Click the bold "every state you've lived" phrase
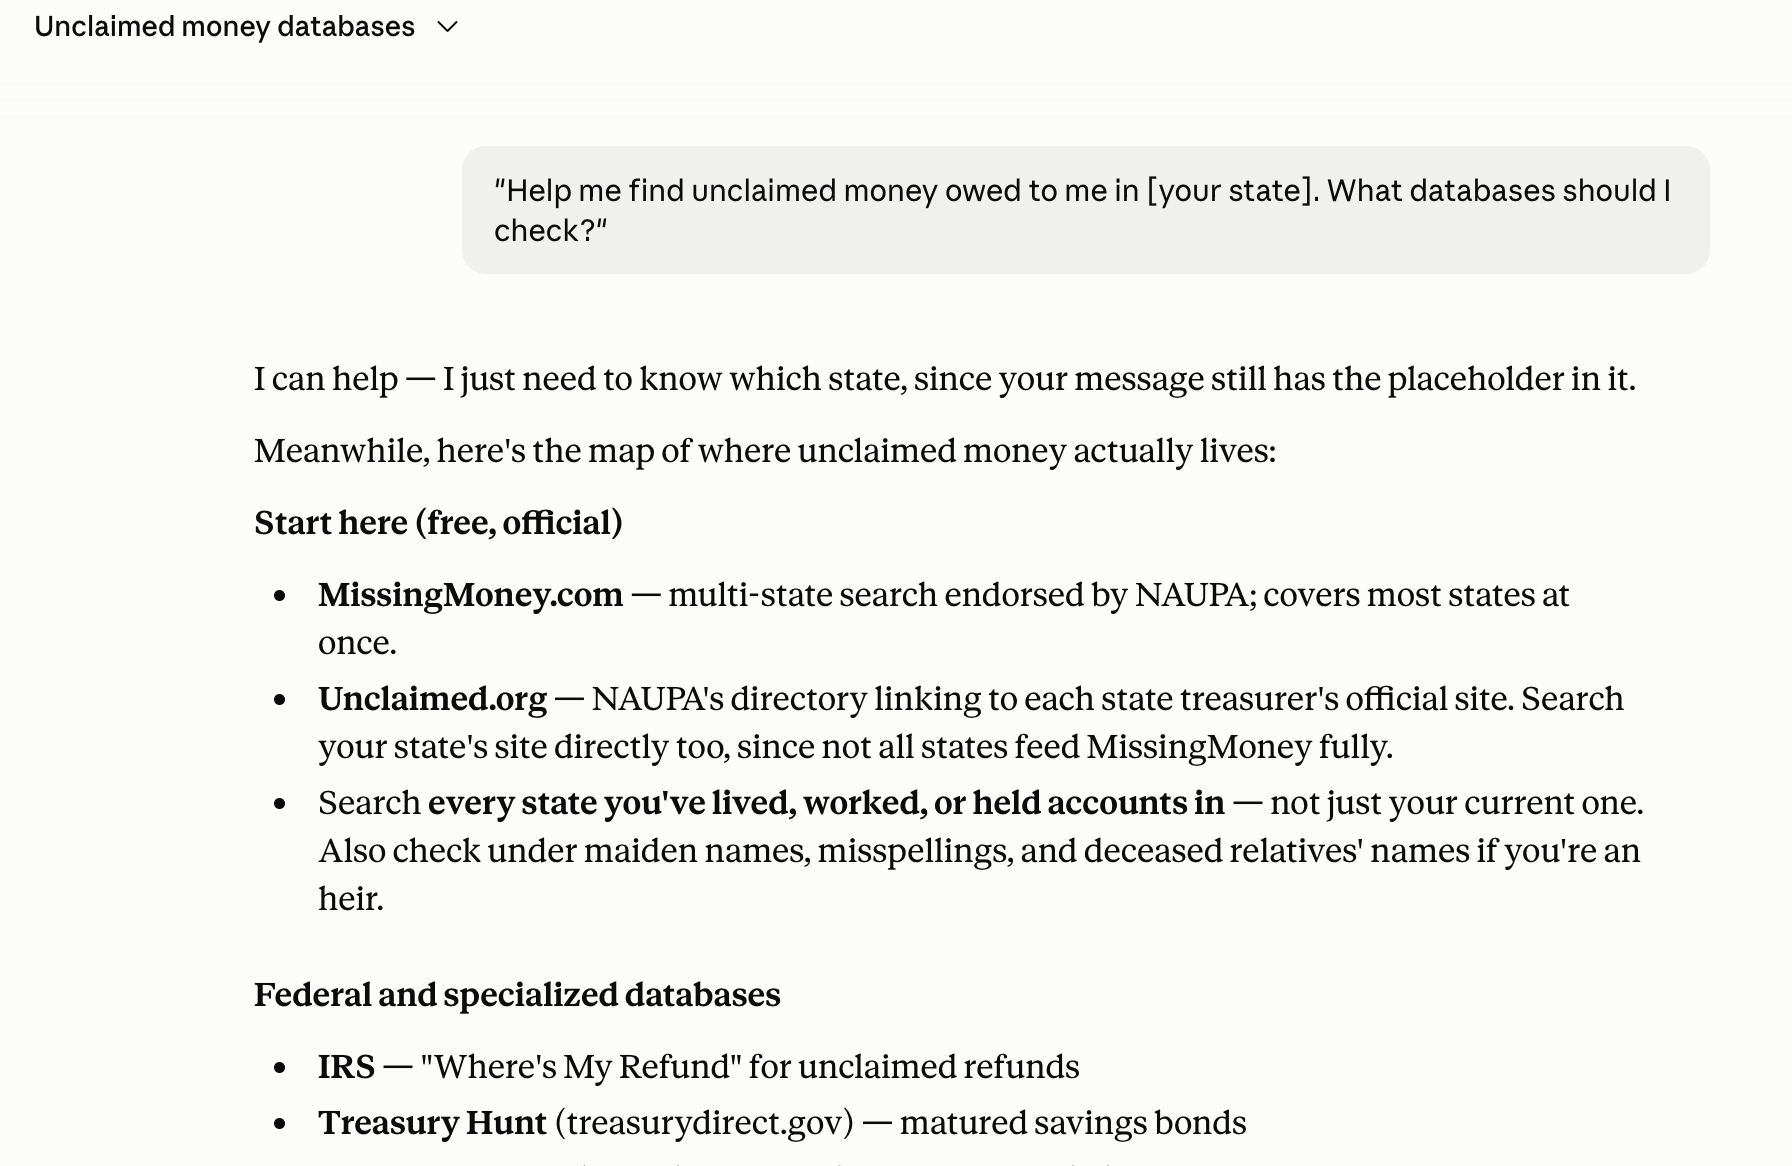This screenshot has width=1792, height=1166. [x=826, y=803]
